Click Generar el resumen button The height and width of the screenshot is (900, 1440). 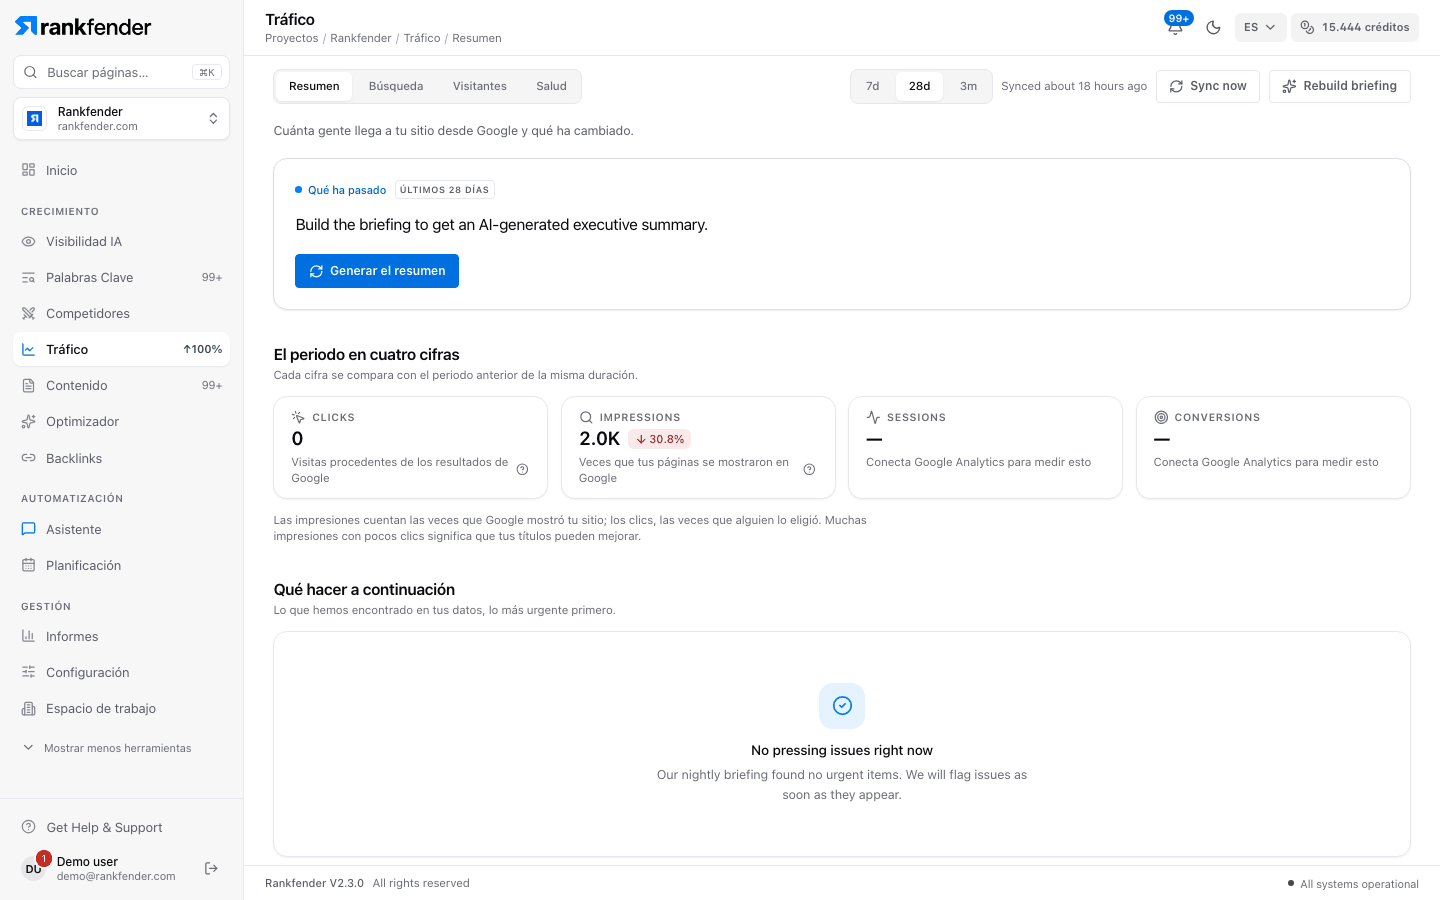point(377,271)
